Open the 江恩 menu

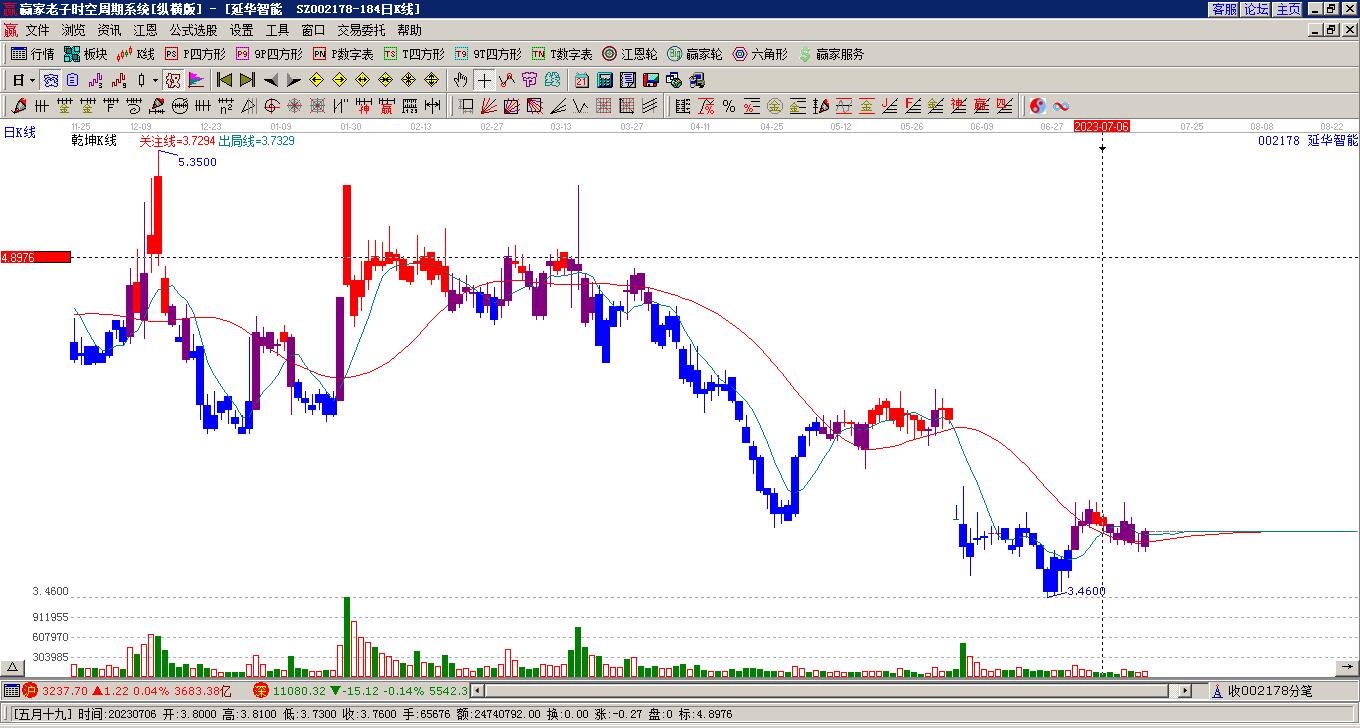[145, 31]
